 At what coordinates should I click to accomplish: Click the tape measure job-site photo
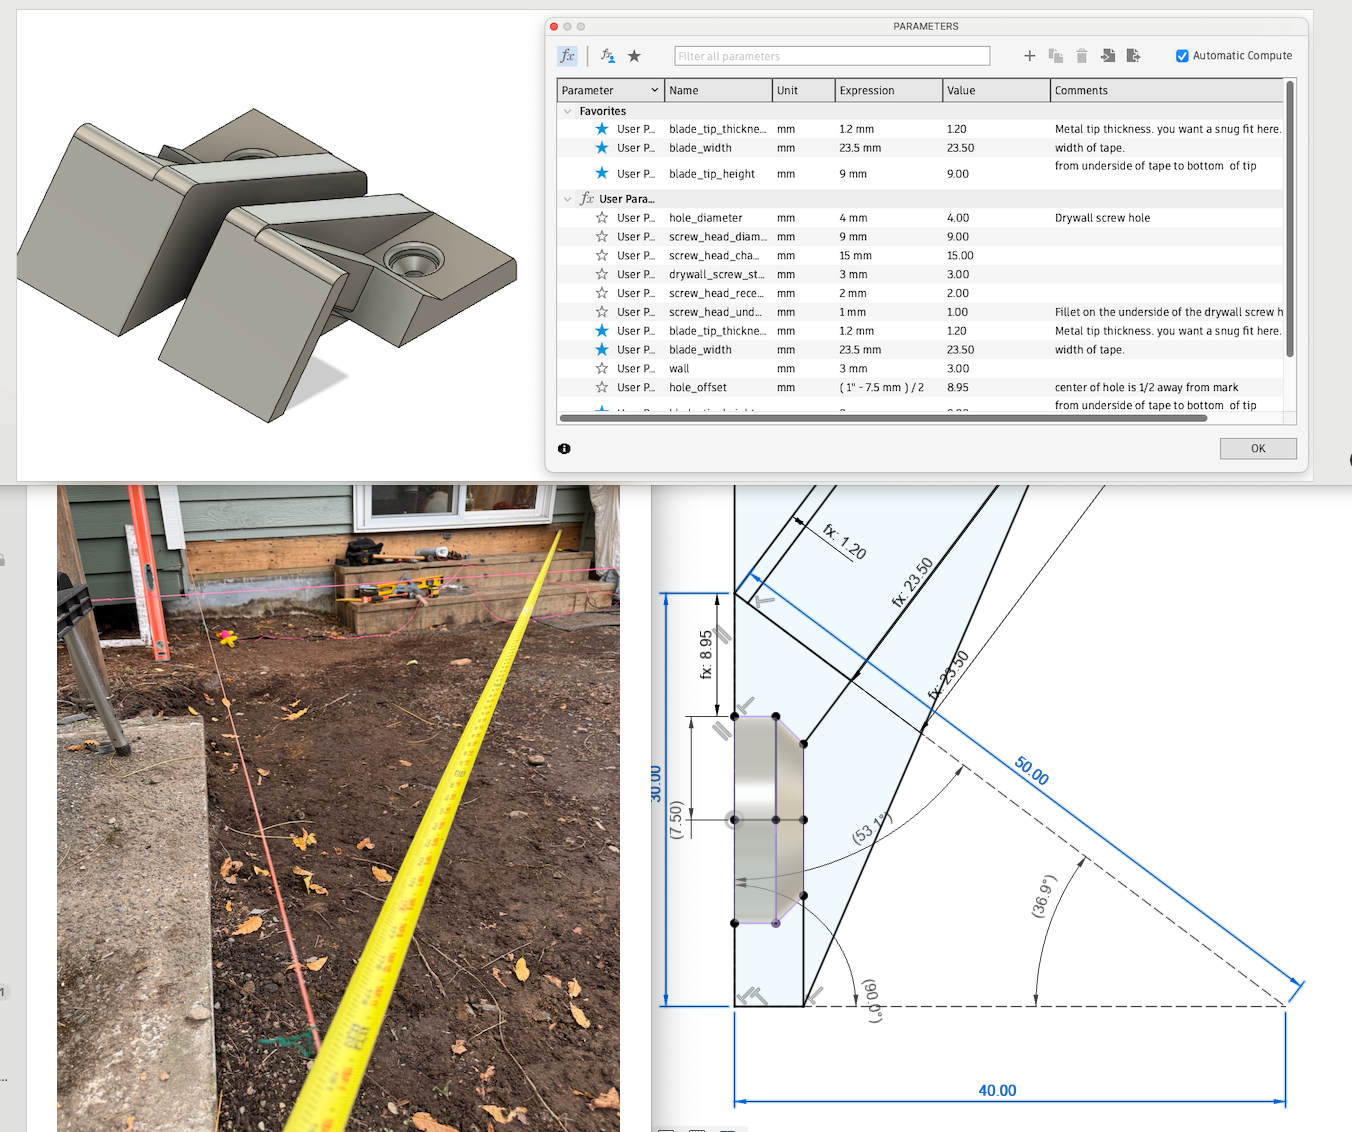(x=338, y=808)
